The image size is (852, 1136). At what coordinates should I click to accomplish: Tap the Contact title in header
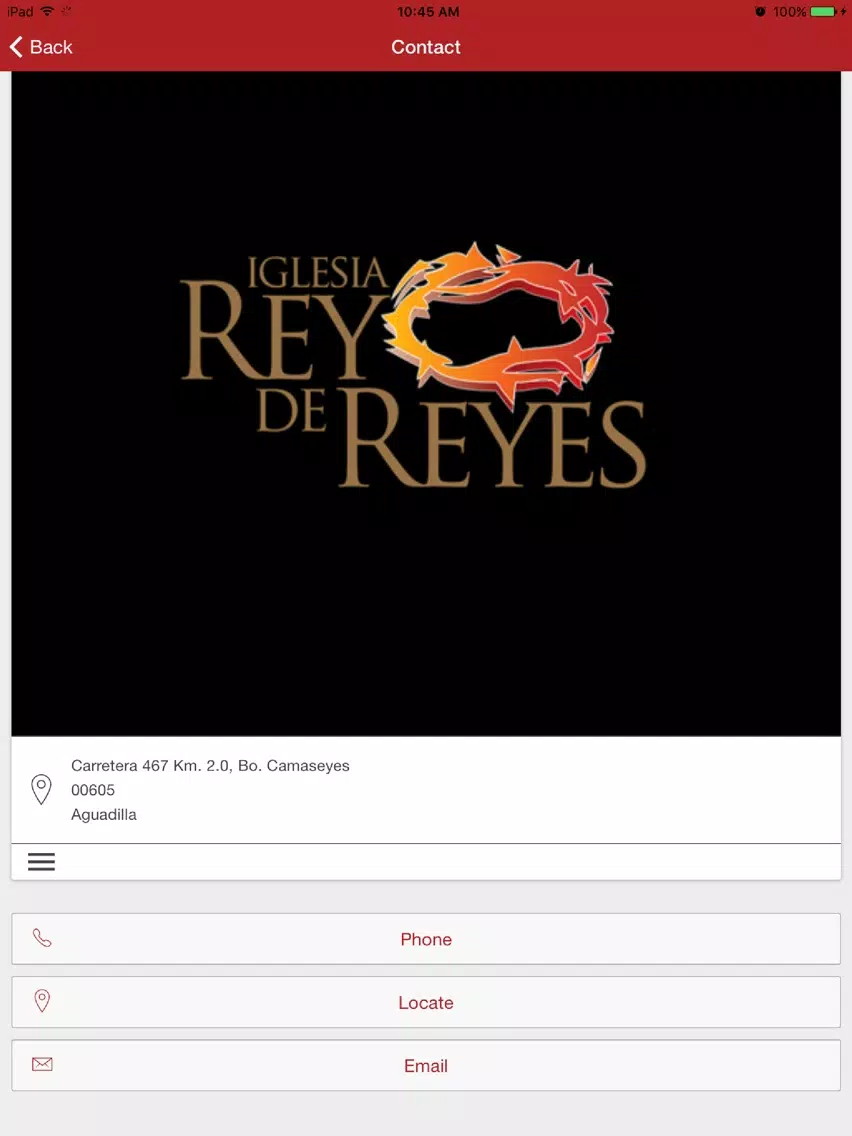[426, 47]
